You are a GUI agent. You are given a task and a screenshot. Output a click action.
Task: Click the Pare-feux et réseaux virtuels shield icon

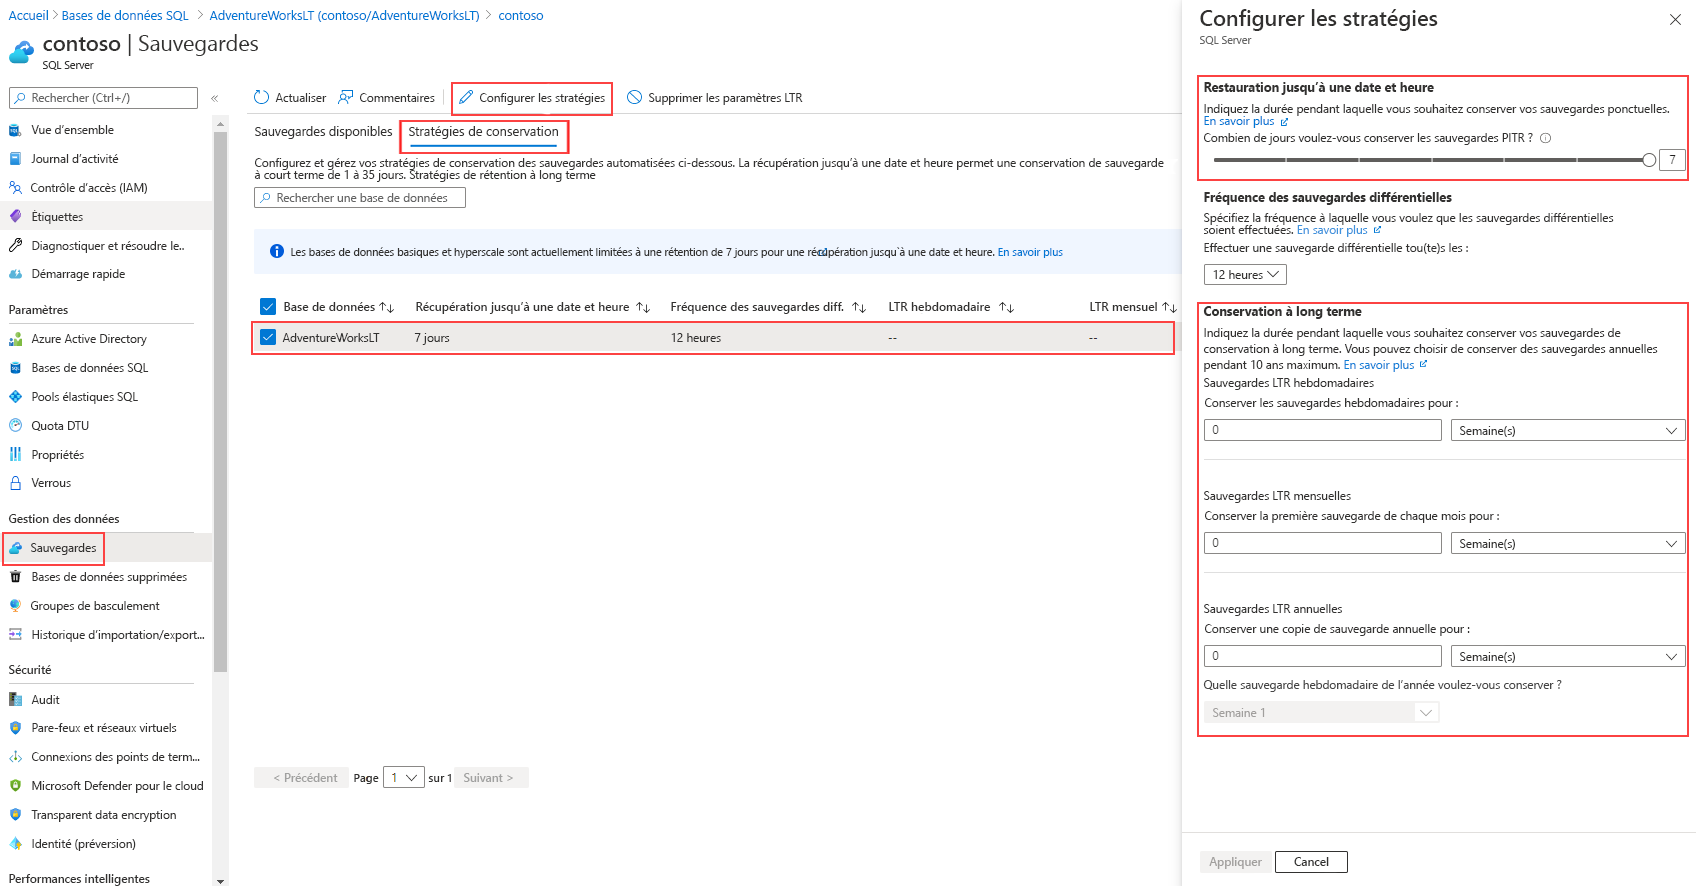pos(15,728)
